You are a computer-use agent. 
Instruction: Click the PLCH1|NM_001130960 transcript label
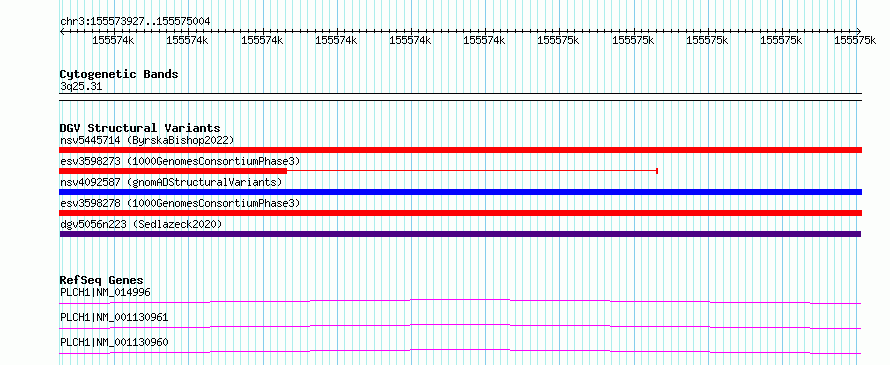[114, 342]
